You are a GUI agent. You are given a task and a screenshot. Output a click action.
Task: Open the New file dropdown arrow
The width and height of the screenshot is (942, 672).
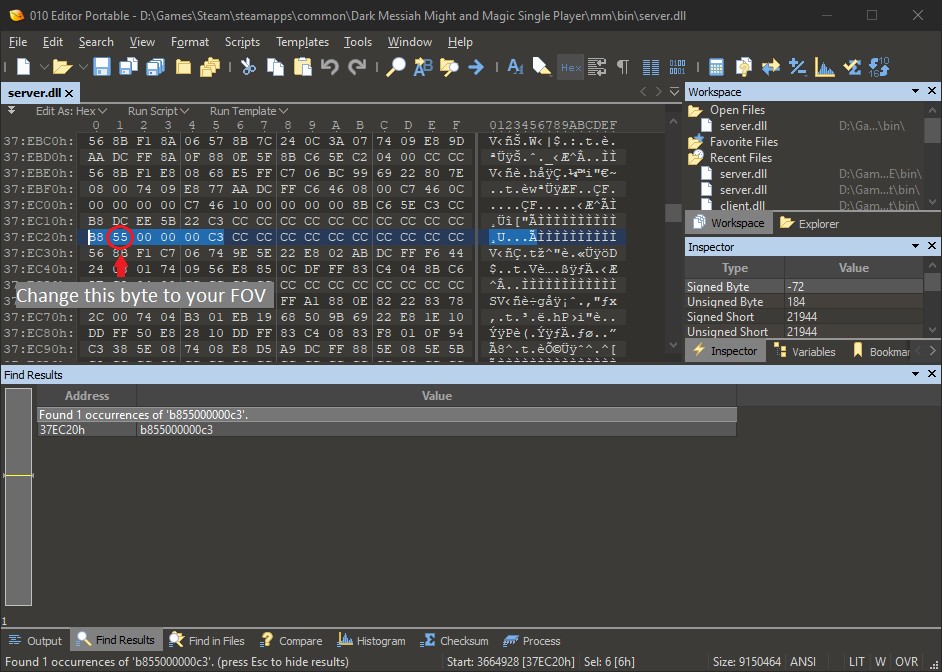[44, 67]
